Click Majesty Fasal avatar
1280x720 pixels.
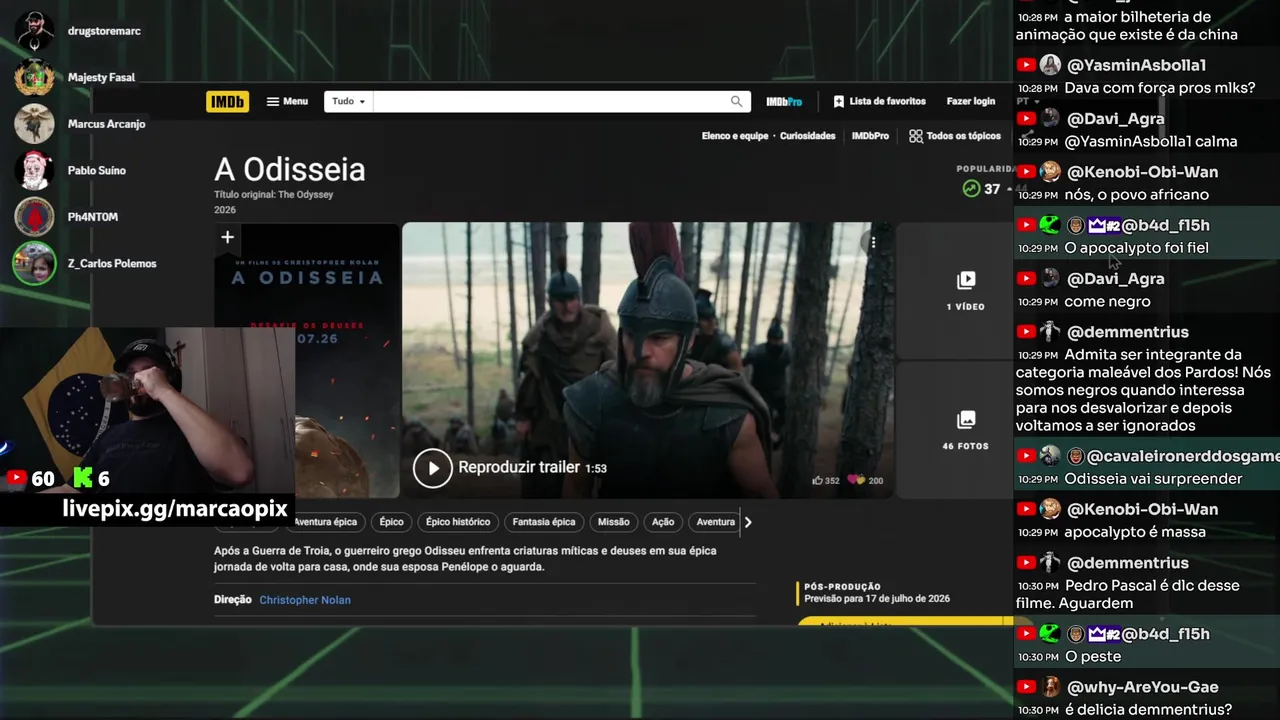[34, 77]
